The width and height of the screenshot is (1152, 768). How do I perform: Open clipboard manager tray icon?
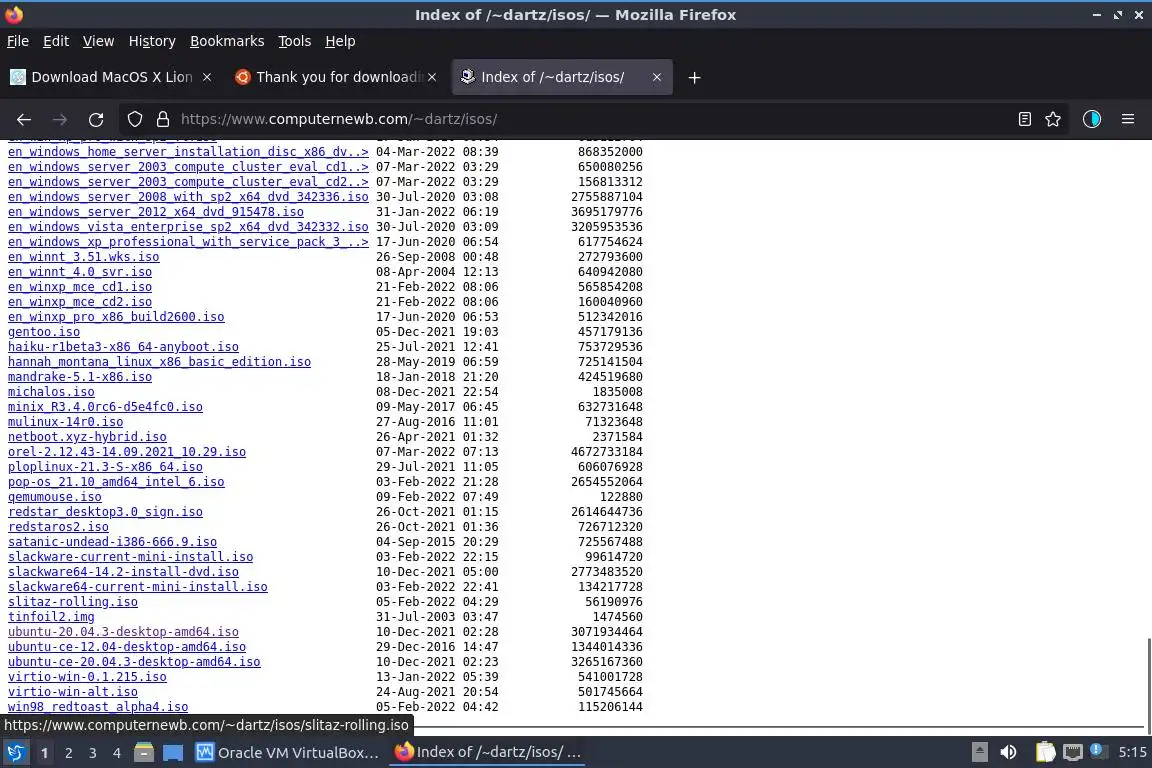(x=1045, y=752)
